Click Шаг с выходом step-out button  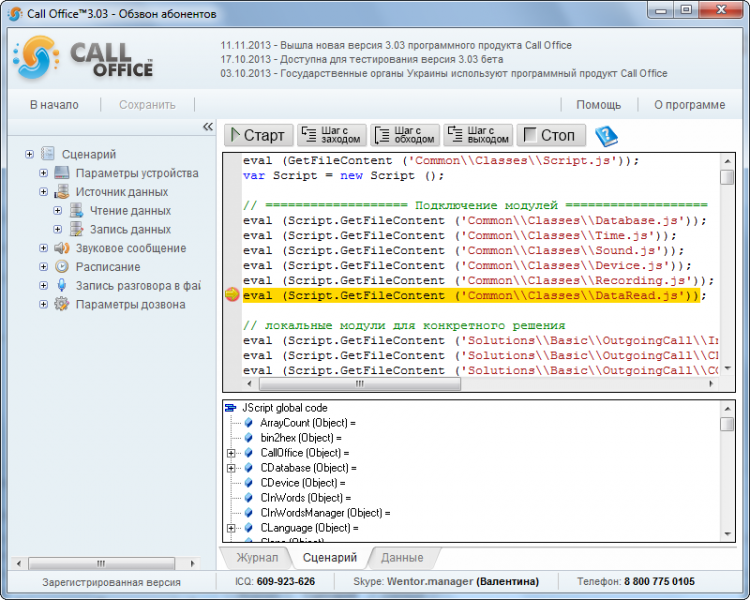(478, 135)
